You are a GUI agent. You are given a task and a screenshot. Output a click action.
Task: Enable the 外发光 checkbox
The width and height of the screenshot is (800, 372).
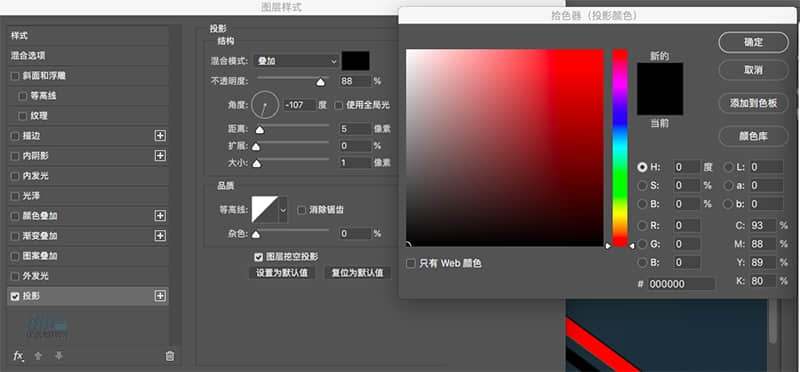coord(15,277)
